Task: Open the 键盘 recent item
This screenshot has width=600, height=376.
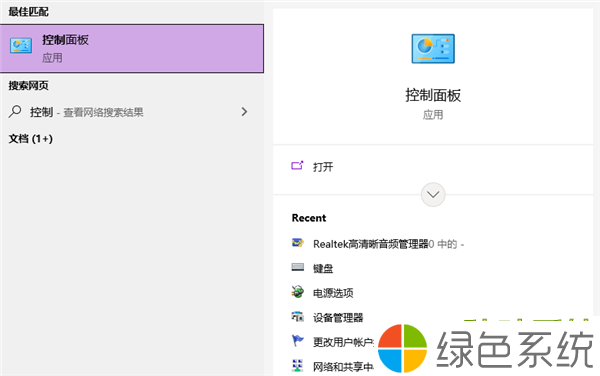Action: 323,269
